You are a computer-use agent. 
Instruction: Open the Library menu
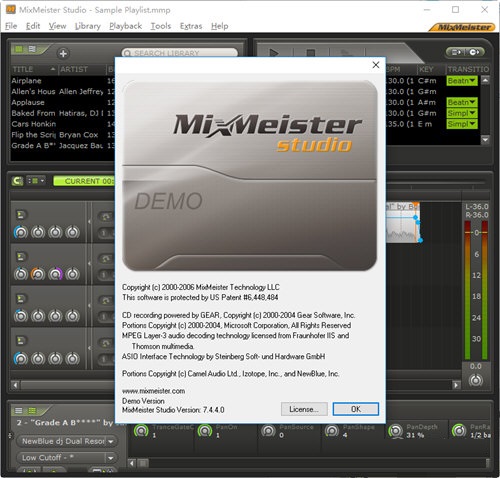[x=88, y=26]
